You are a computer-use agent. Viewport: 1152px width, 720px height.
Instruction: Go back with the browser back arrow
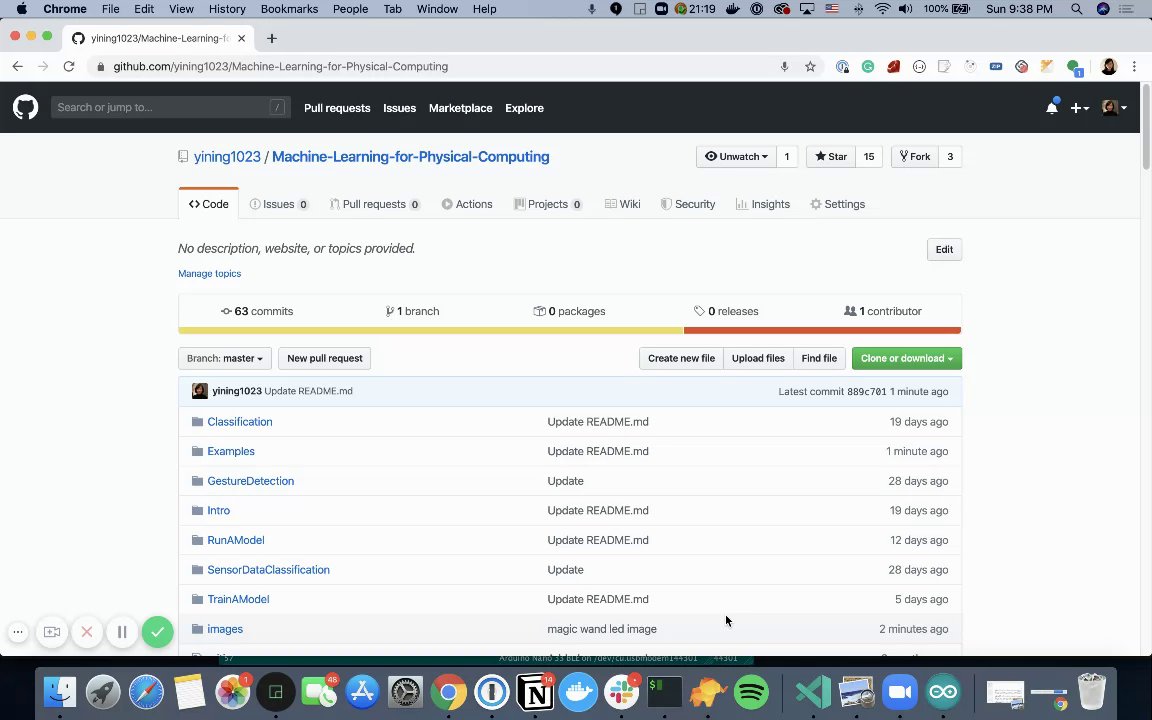pos(18,66)
